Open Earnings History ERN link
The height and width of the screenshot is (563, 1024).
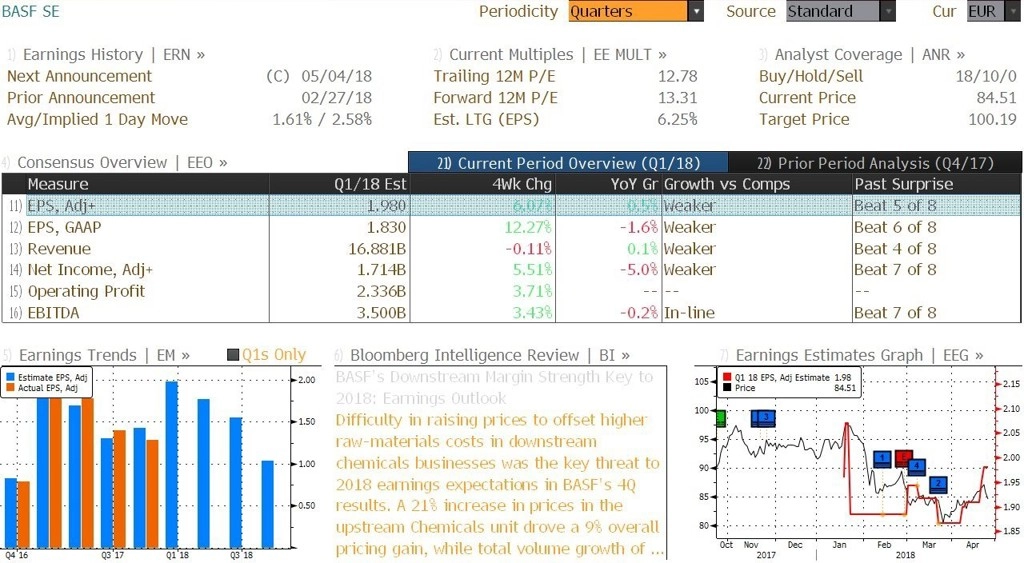pos(114,55)
